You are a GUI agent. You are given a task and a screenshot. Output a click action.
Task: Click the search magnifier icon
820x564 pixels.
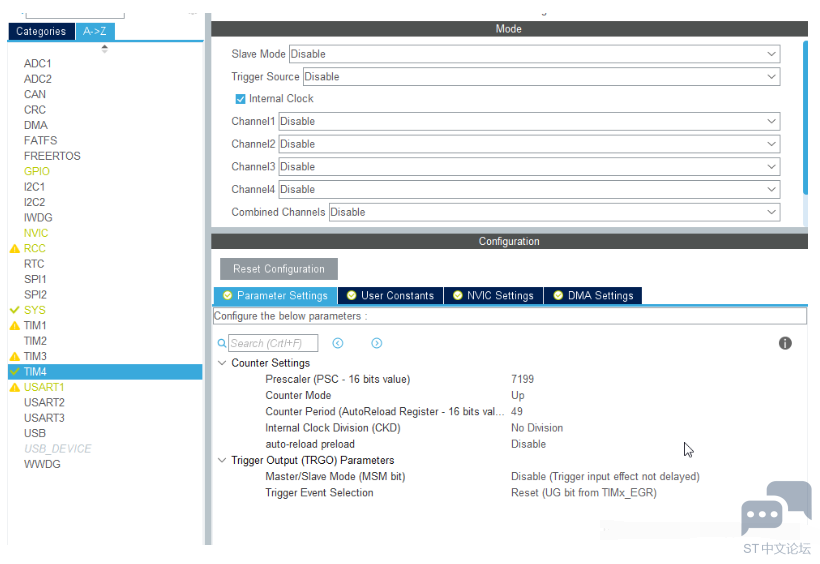tap(222, 343)
